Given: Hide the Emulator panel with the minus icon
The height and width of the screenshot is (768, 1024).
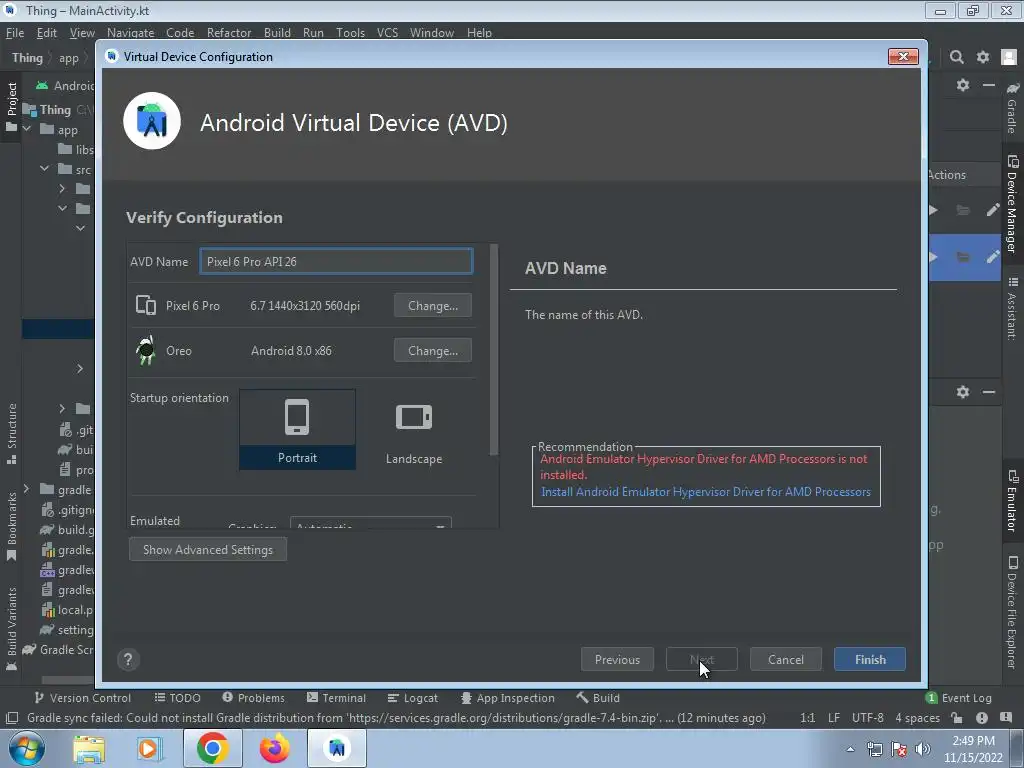Looking at the screenshot, I should pos(989,392).
